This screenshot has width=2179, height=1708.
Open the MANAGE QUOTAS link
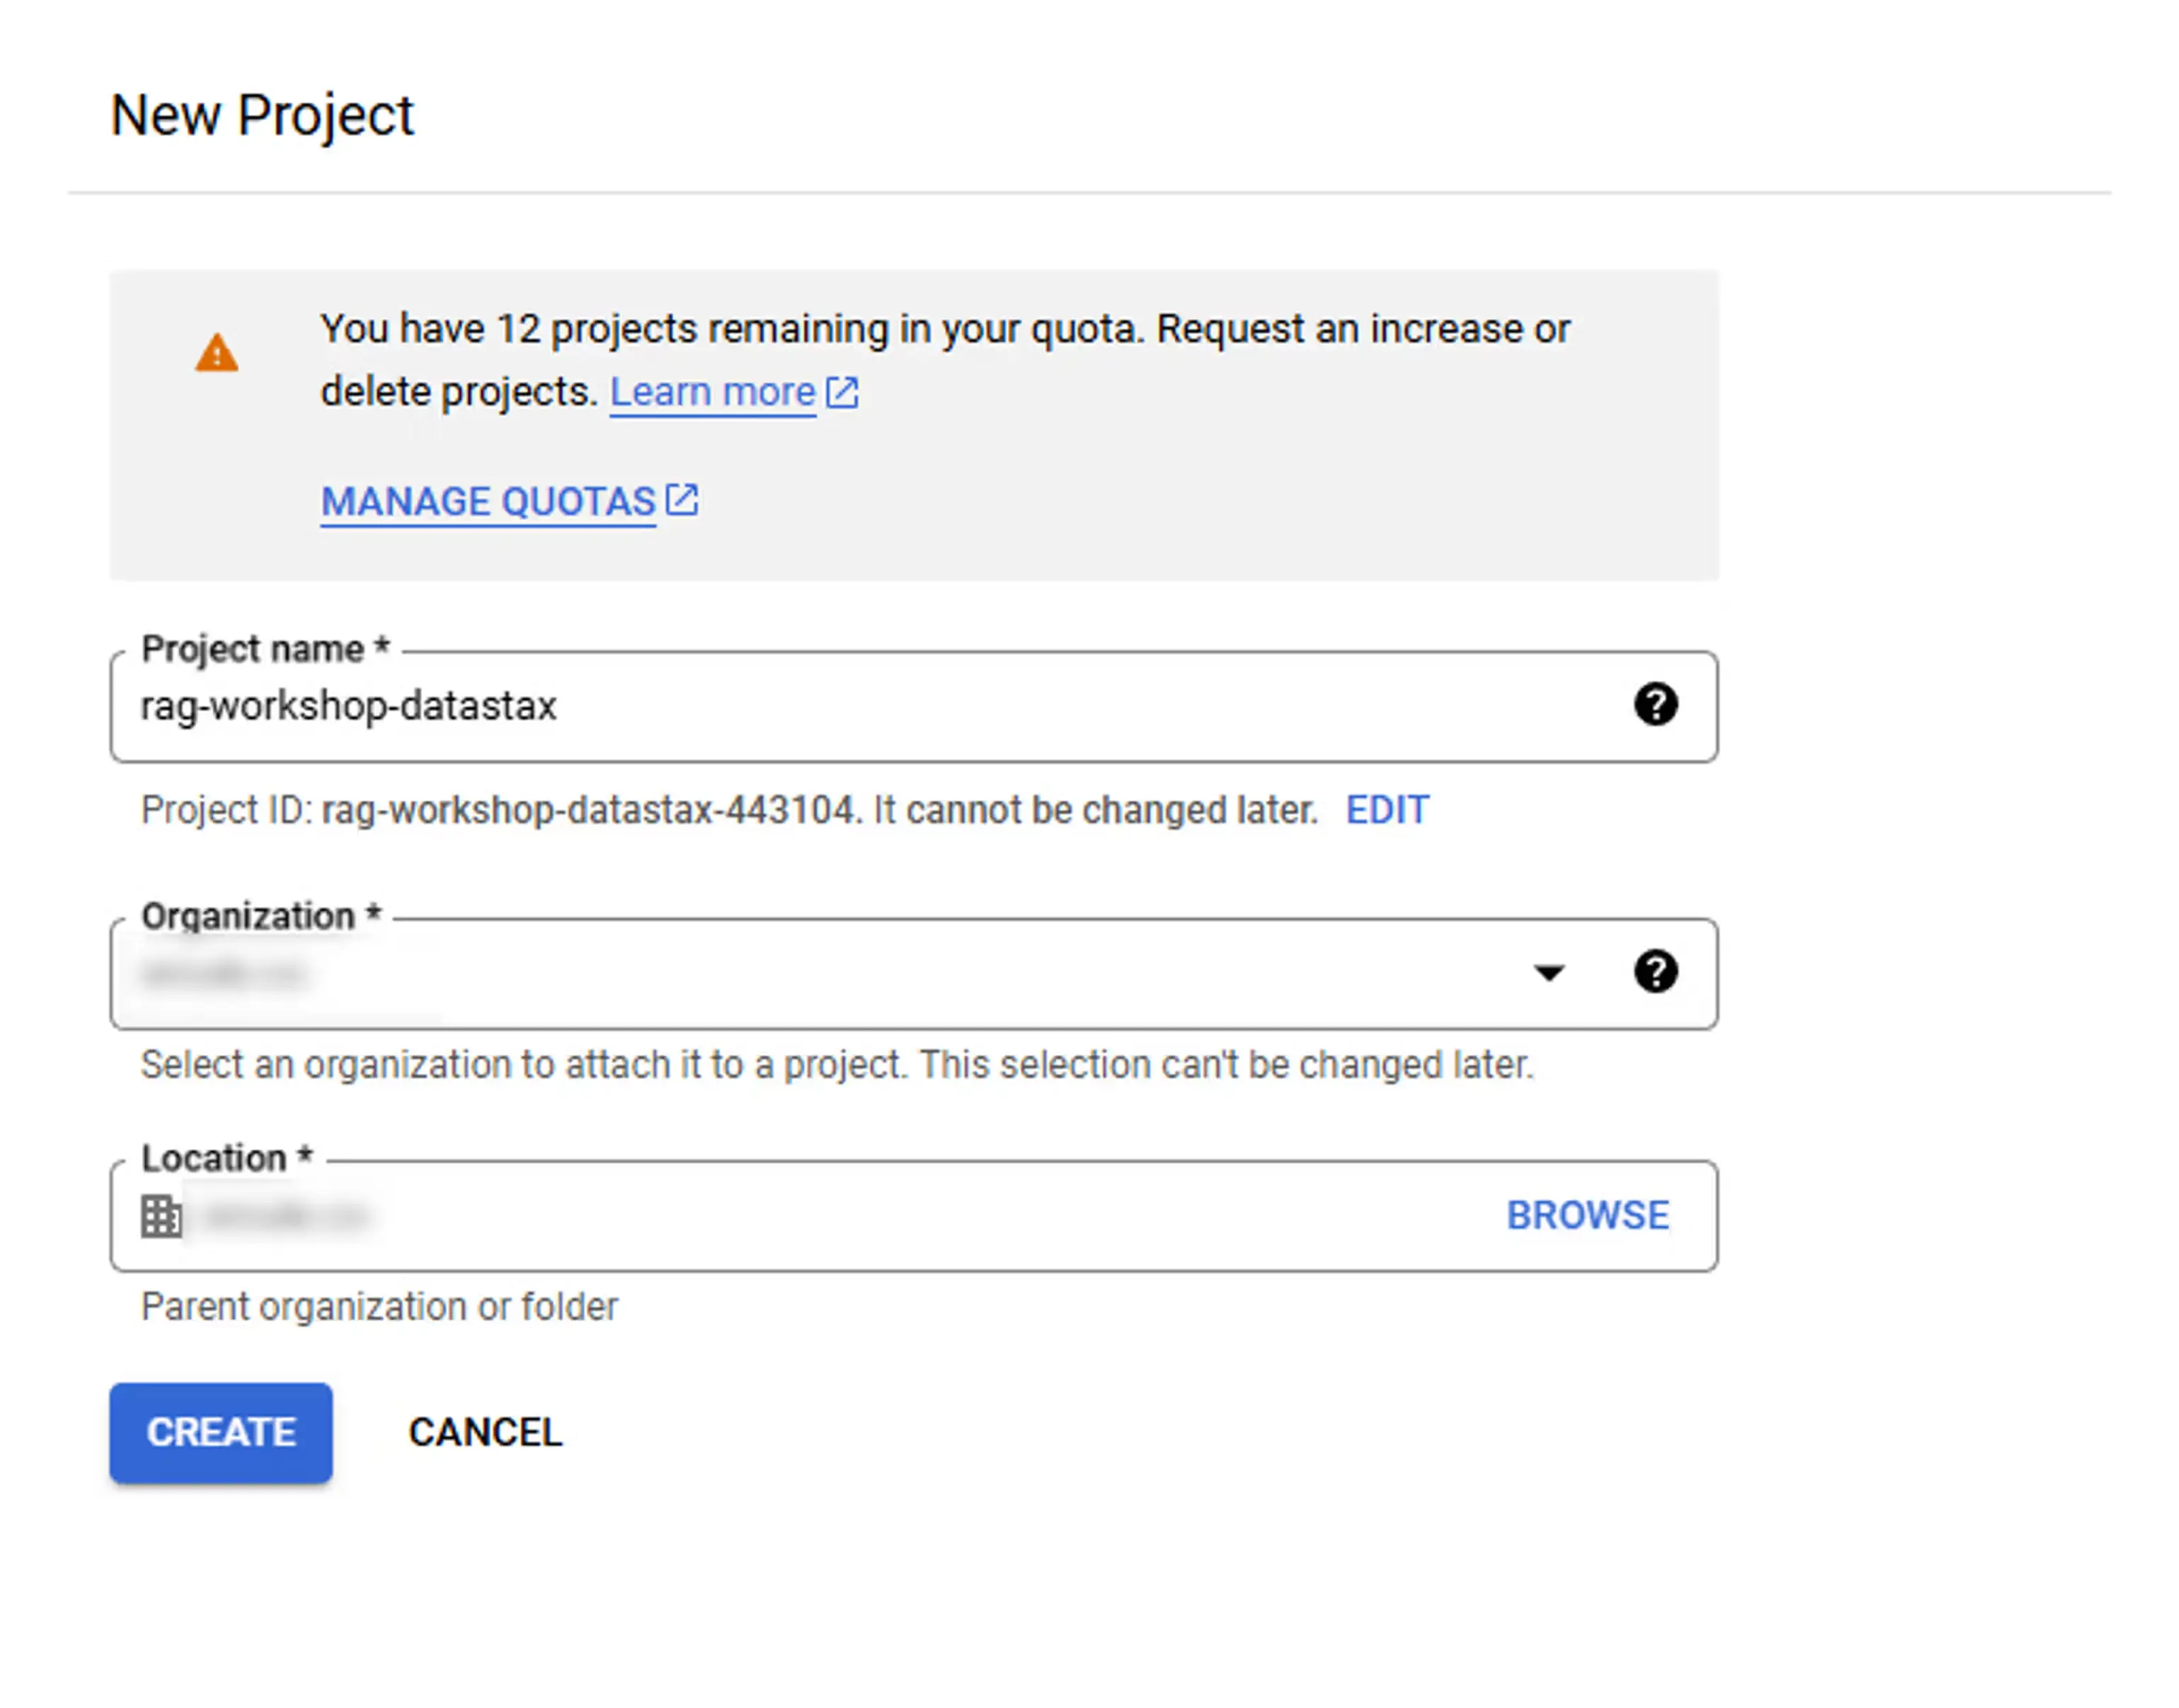click(488, 501)
